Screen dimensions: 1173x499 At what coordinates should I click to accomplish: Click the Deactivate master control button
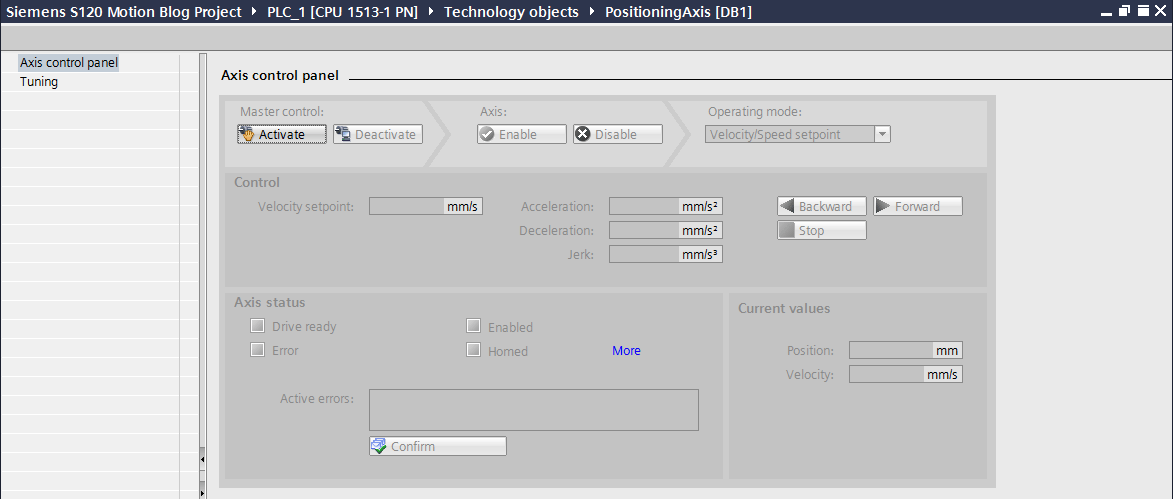pyautogui.click(x=378, y=135)
